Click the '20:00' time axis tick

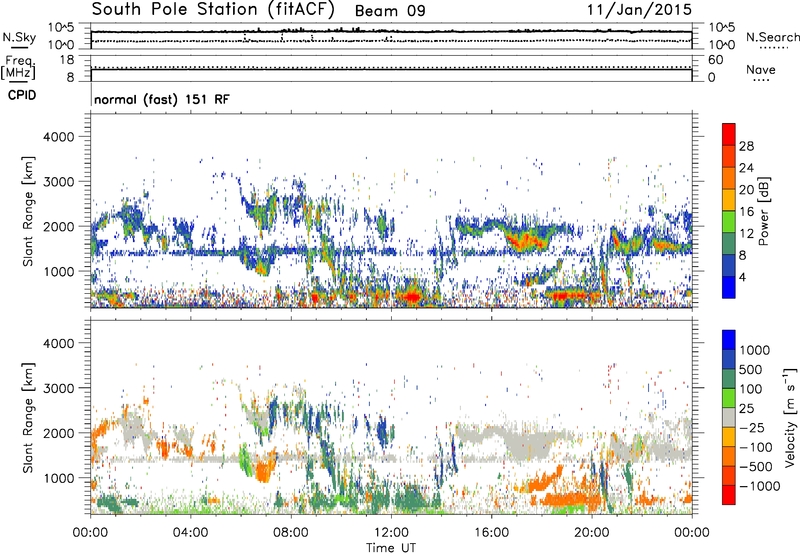click(591, 533)
